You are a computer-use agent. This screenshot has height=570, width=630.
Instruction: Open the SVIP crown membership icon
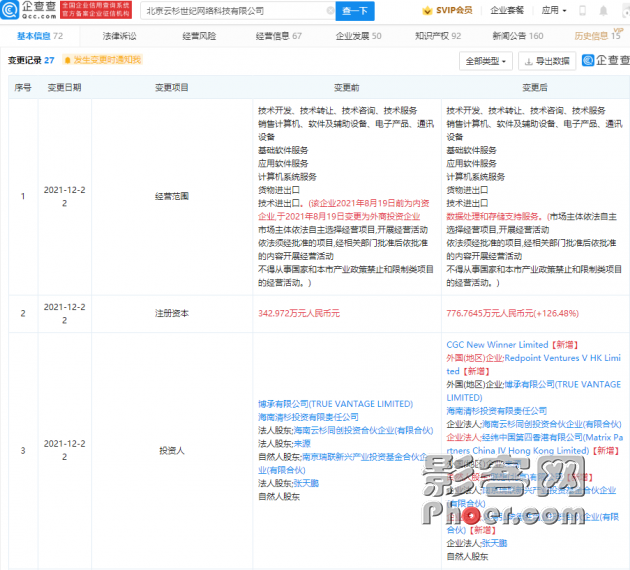[x=427, y=11]
